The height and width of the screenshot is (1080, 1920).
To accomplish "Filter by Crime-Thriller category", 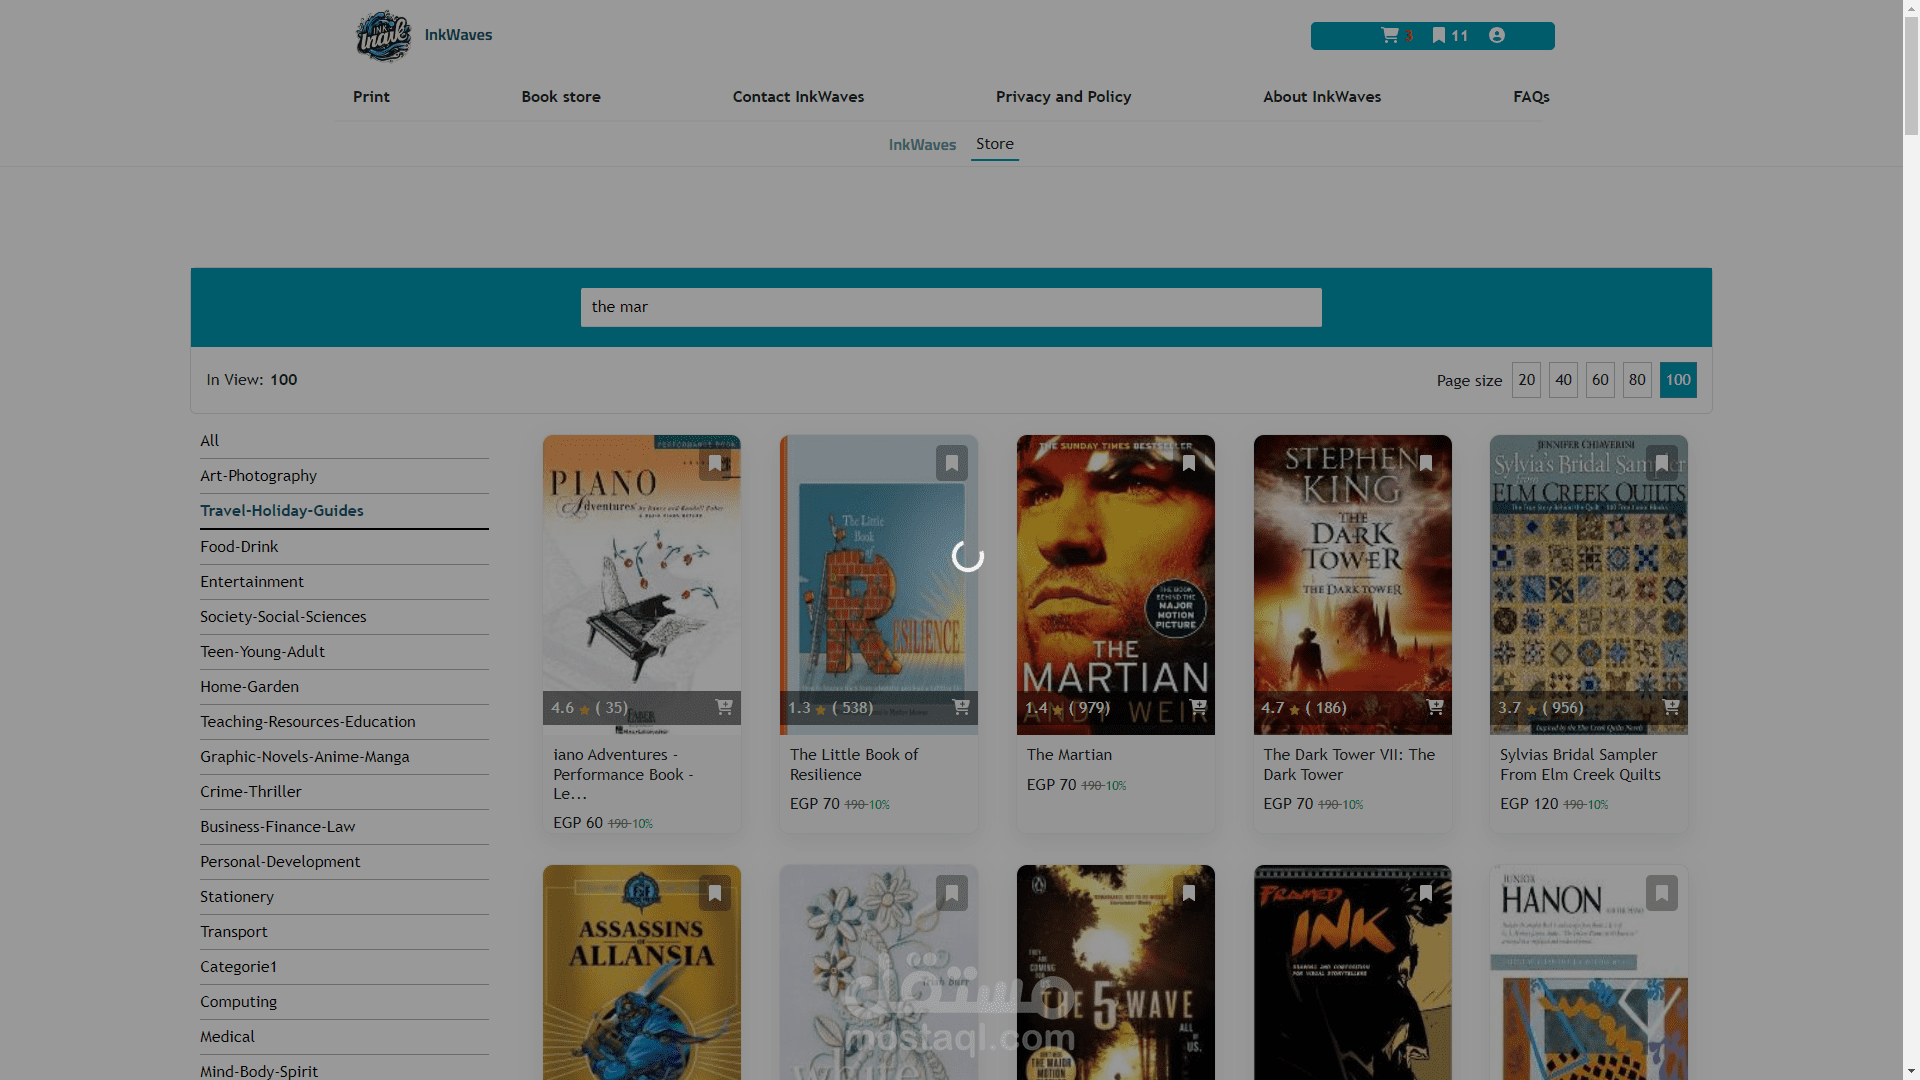I will pyautogui.click(x=251, y=792).
